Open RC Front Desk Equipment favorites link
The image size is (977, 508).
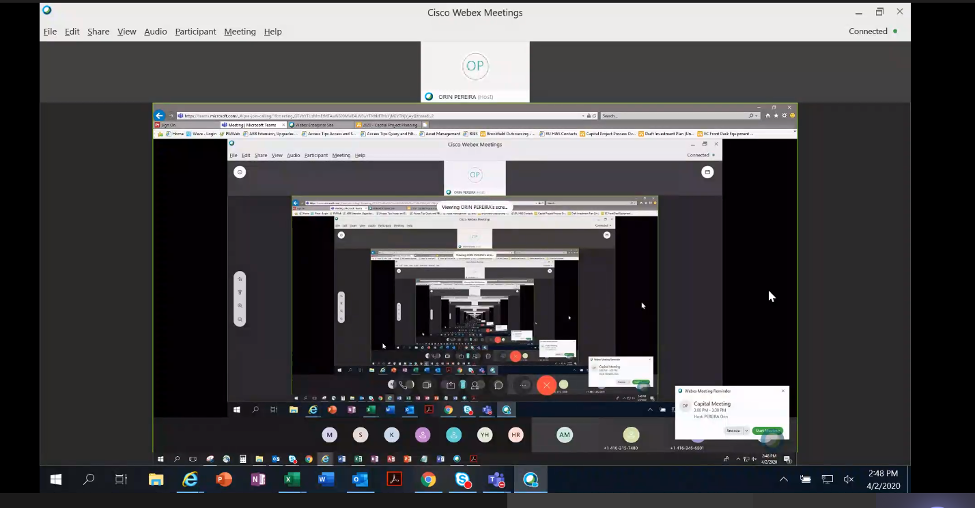pyautogui.click(x=725, y=133)
